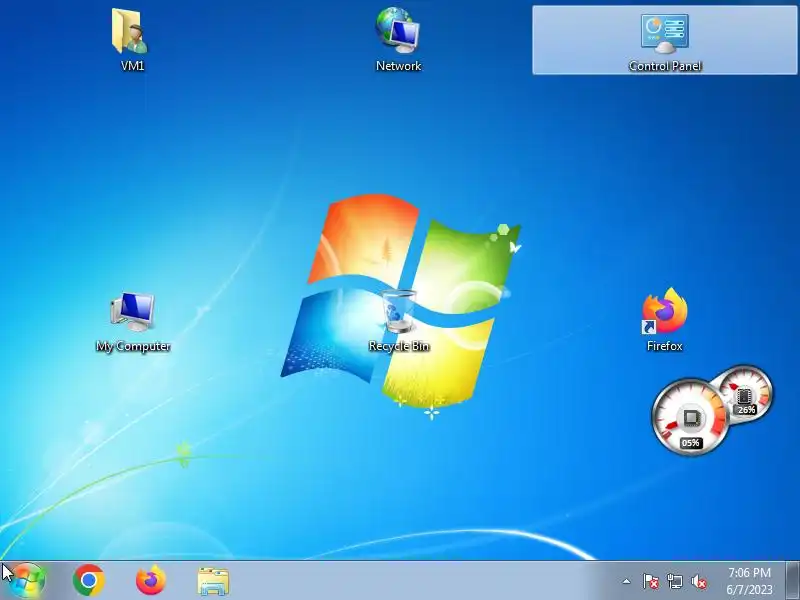The image size is (800, 600).
Task: Select the My Computer desktop icon
Action: pyautogui.click(x=133, y=321)
